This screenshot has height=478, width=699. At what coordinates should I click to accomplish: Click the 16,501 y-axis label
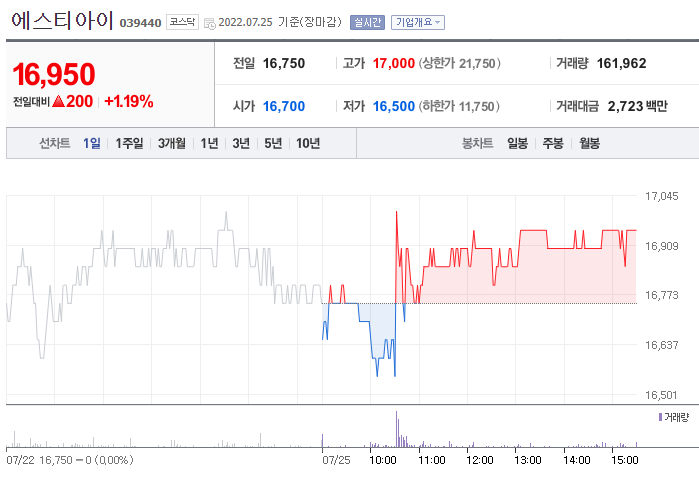[662, 395]
